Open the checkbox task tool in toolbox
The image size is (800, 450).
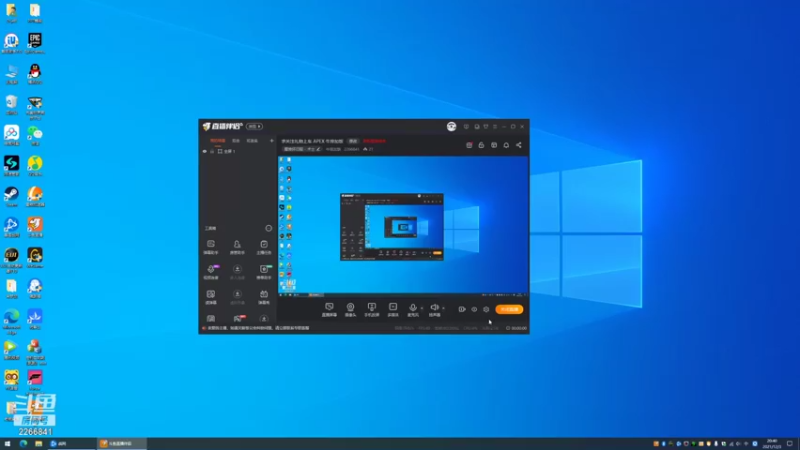(x=264, y=246)
